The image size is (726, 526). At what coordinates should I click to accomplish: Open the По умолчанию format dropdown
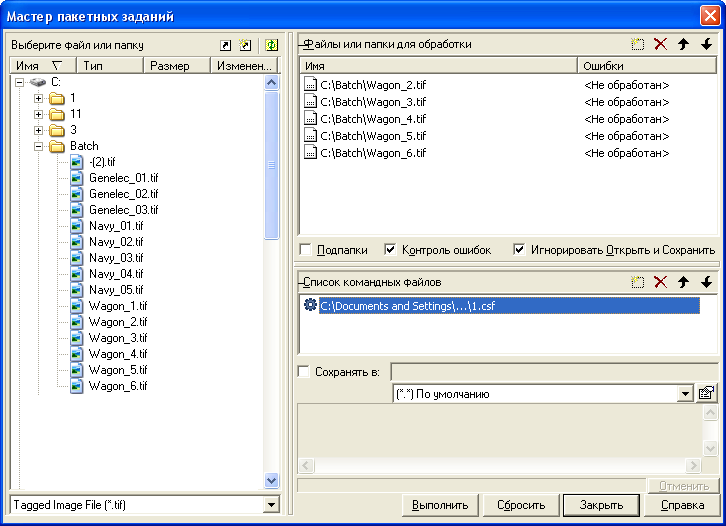point(685,394)
